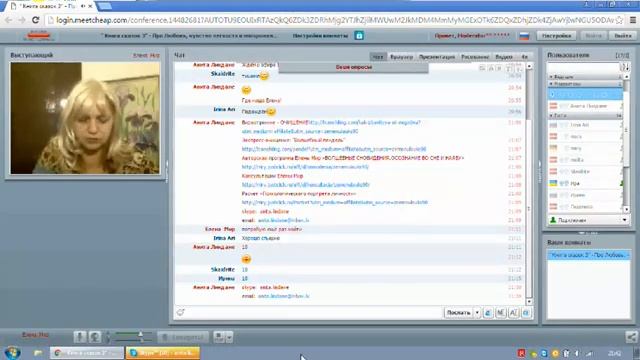640x360 pixels.
Task: Collapse the Гости group in users list
Action: click(584, 116)
